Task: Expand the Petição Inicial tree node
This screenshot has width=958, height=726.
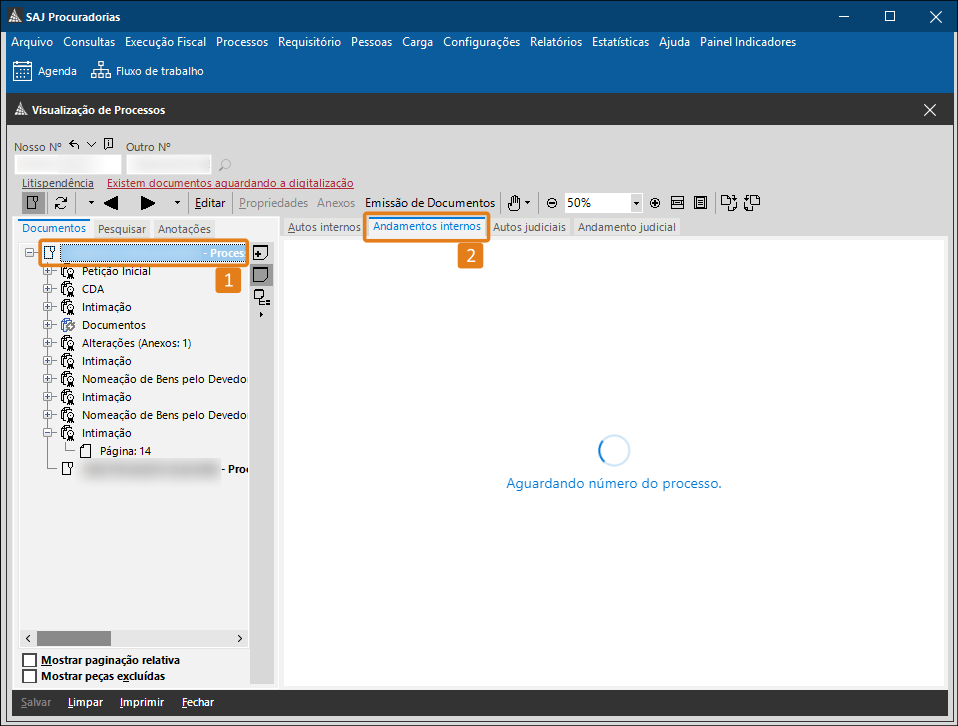Action: (x=47, y=271)
